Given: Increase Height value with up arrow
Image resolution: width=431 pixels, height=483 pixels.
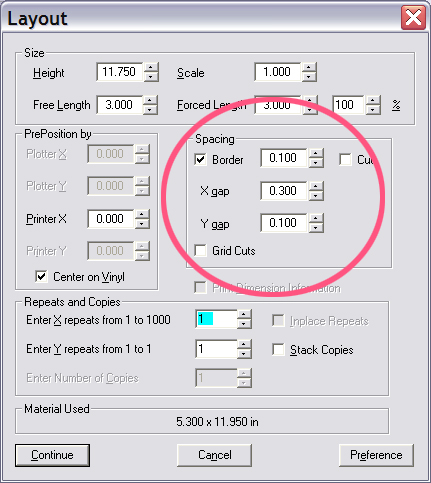Looking at the screenshot, I should pyautogui.click(x=151, y=68).
